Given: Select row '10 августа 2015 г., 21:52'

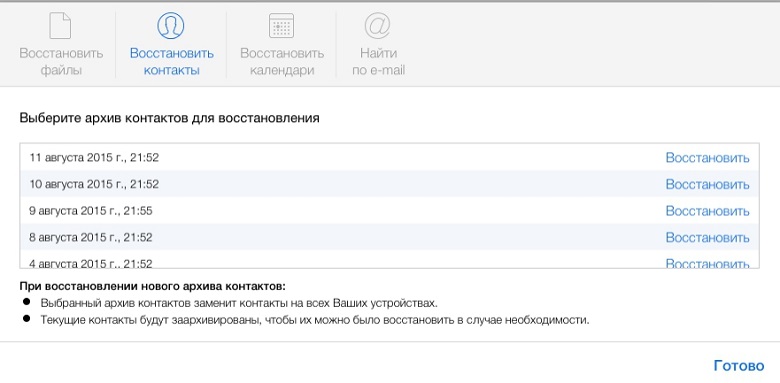Looking at the screenshot, I should pyautogui.click(x=390, y=184).
